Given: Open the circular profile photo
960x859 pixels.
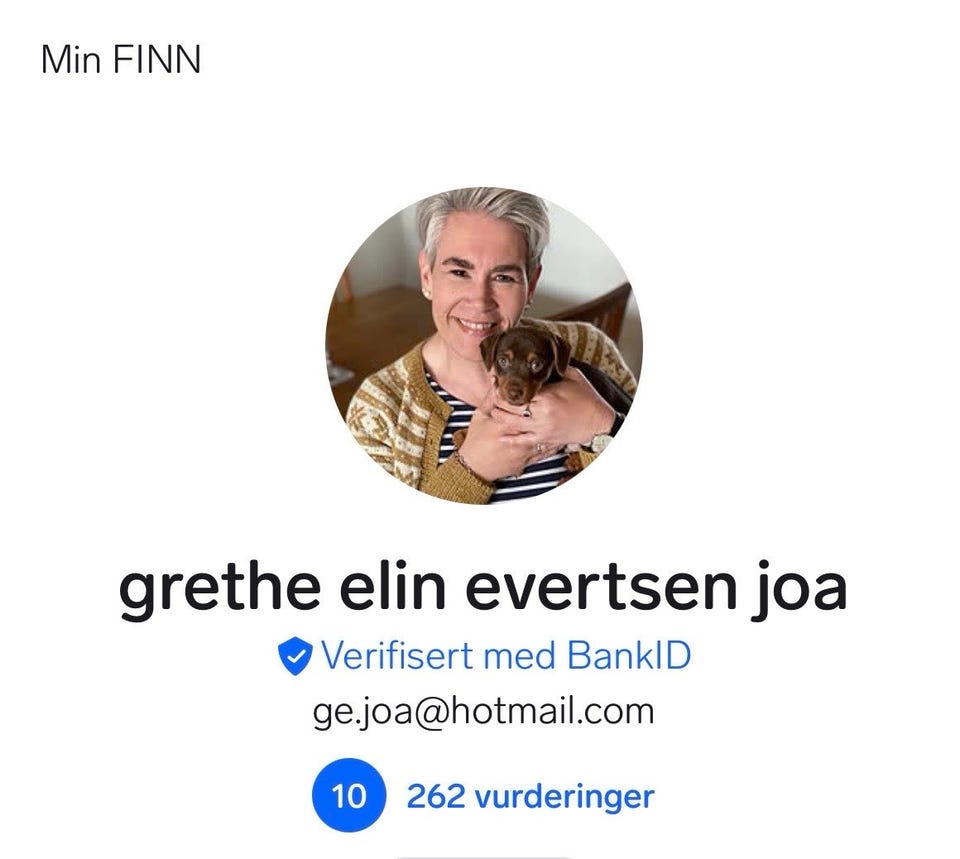Looking at the screenshot, I should click(x=484, y=346).
